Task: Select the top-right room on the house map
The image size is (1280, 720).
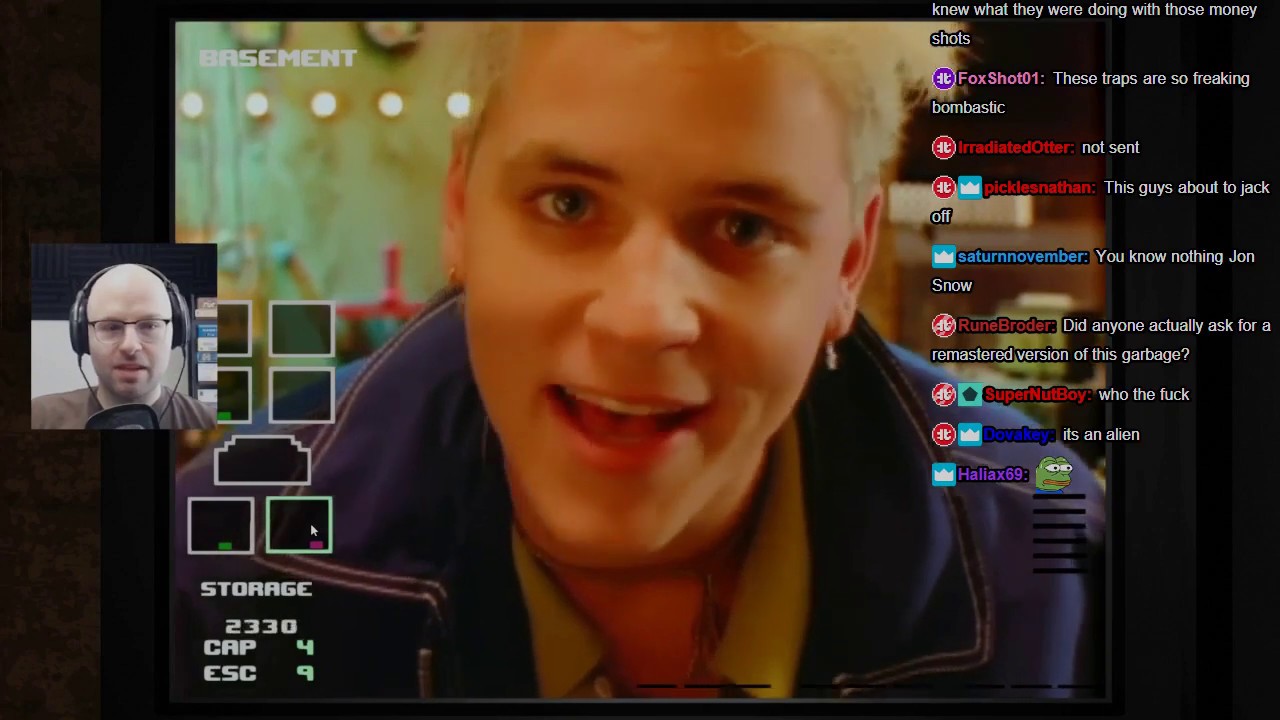Action: [301, 329]
